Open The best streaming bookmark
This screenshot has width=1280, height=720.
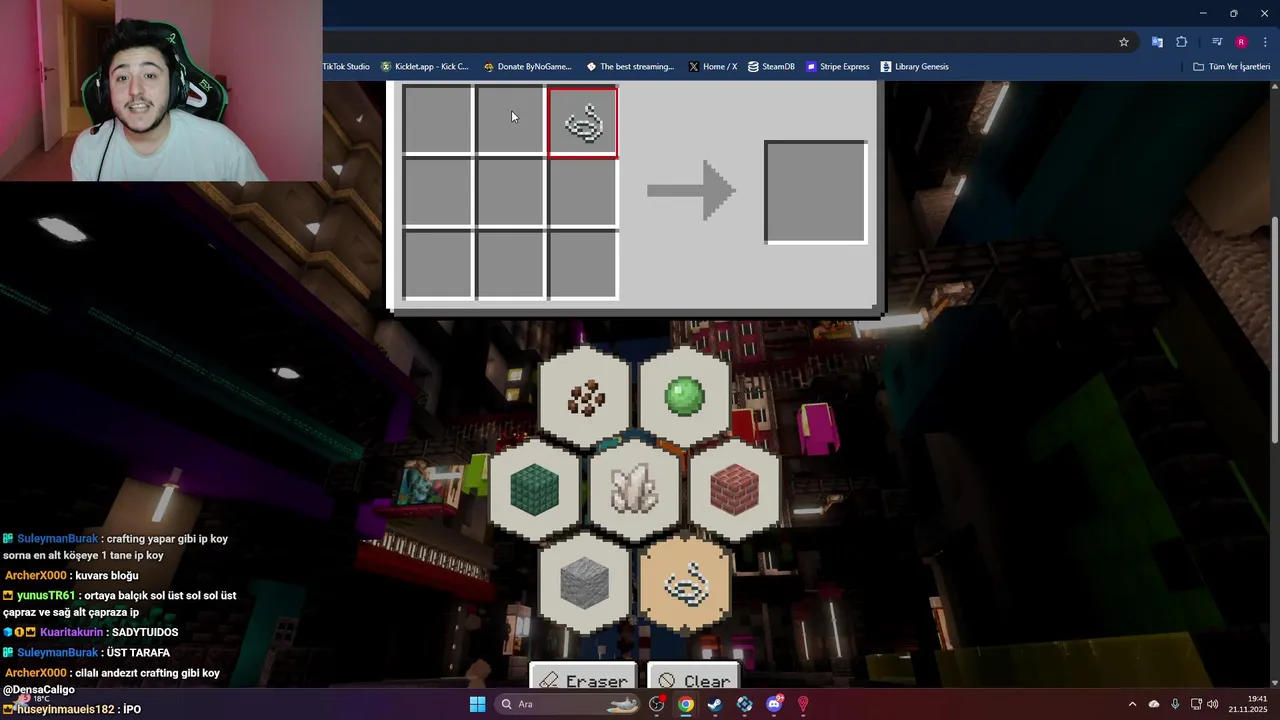(630, 67)
